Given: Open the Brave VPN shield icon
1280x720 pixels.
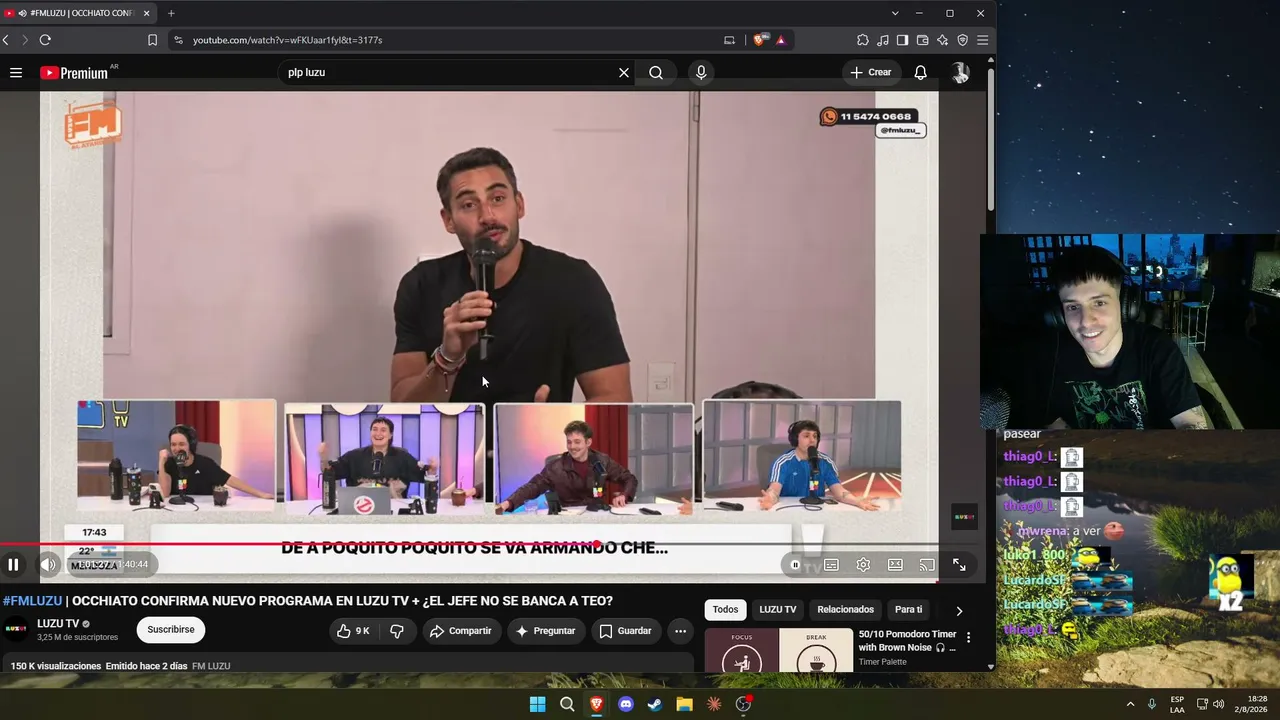Looking at the screenshot, I should click(x=963, y=40).
